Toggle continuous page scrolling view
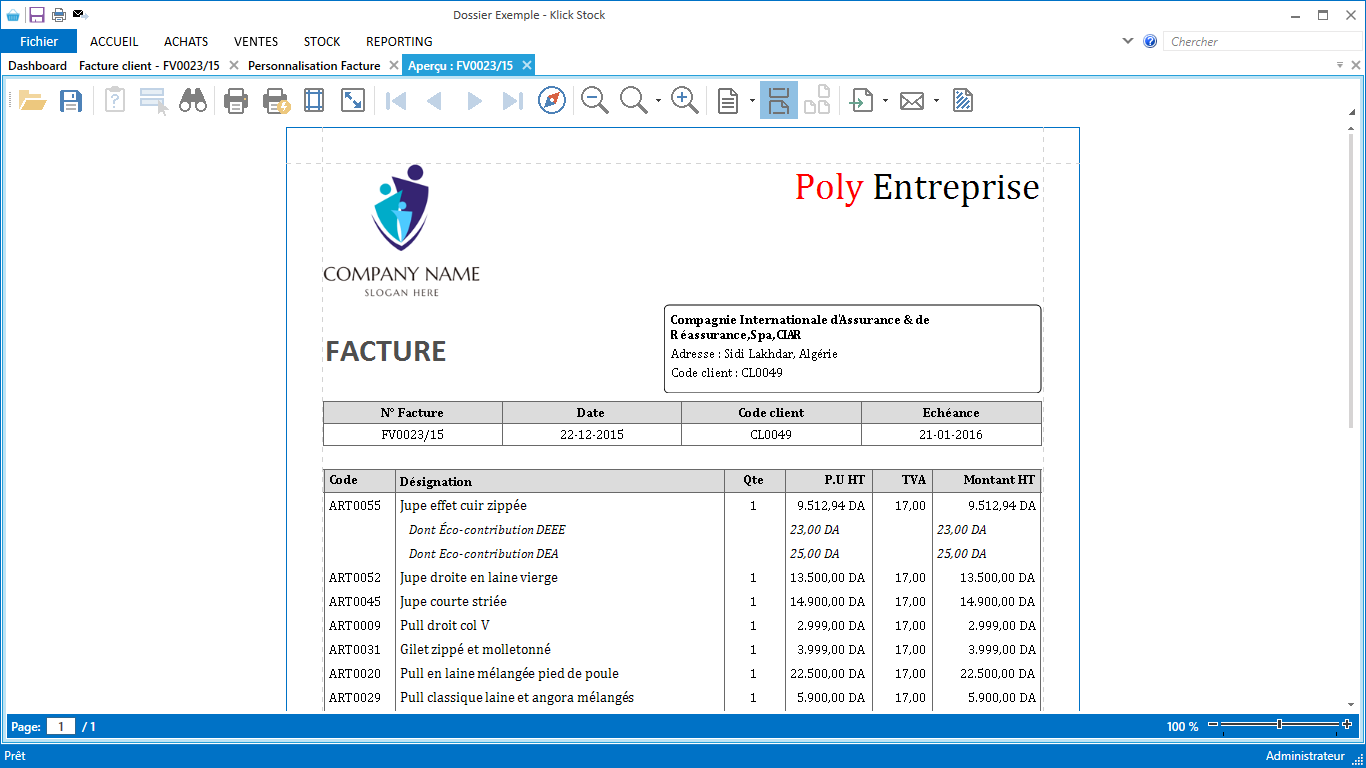Image resolution: width=1366 pixels, height=768 pixels. (x=779, y=101)
